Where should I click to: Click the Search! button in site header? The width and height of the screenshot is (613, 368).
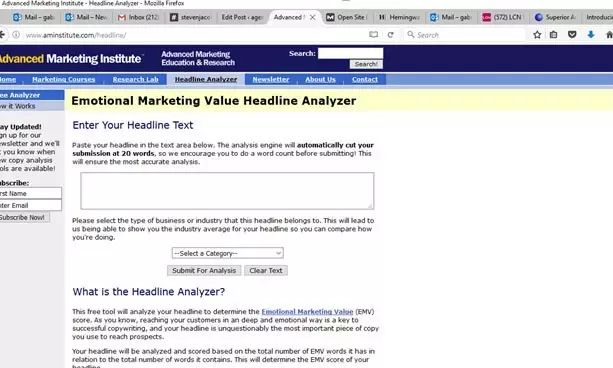(x=366, y=64)
